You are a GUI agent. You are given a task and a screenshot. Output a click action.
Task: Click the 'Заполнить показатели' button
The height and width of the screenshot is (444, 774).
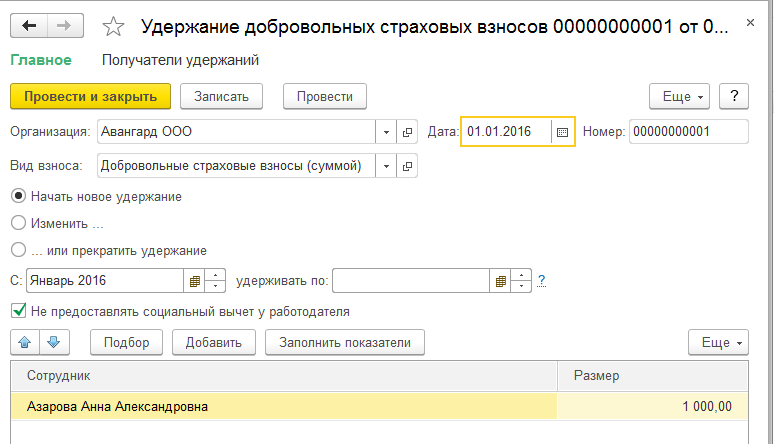click(345, 342)
